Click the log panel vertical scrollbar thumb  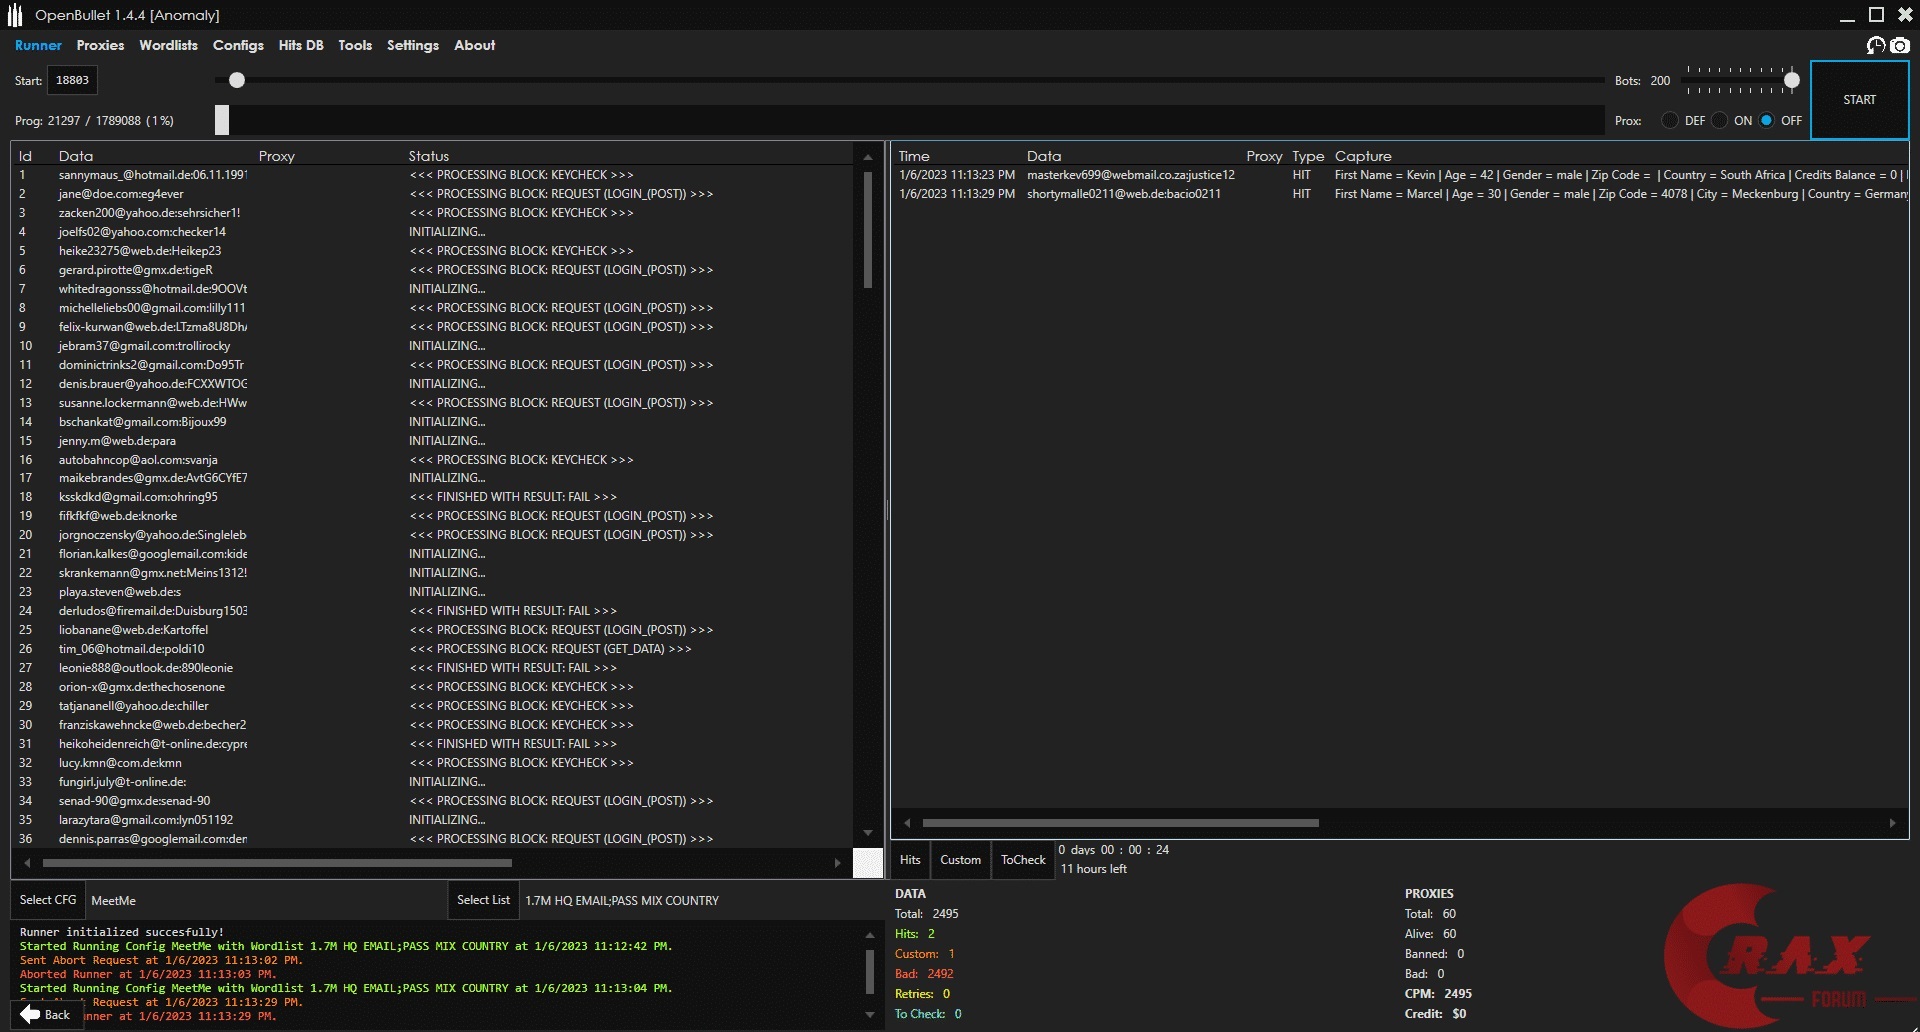point(869,971)
